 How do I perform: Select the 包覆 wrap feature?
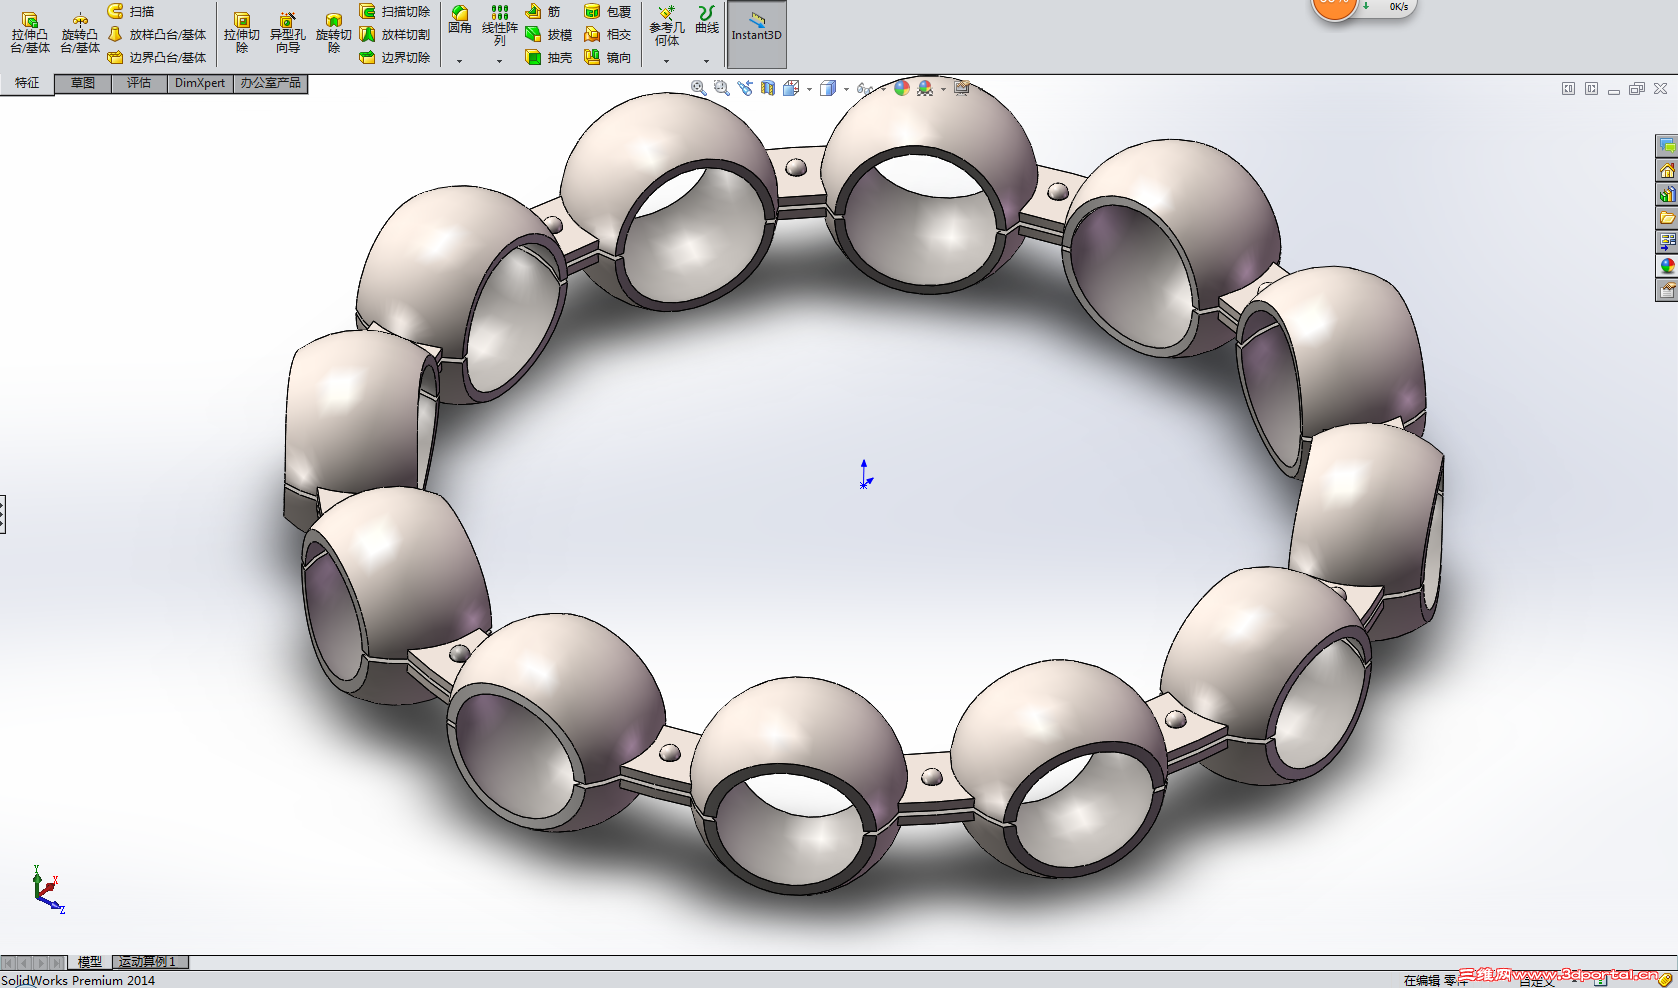pyautogui.click(x=608, y=11)
